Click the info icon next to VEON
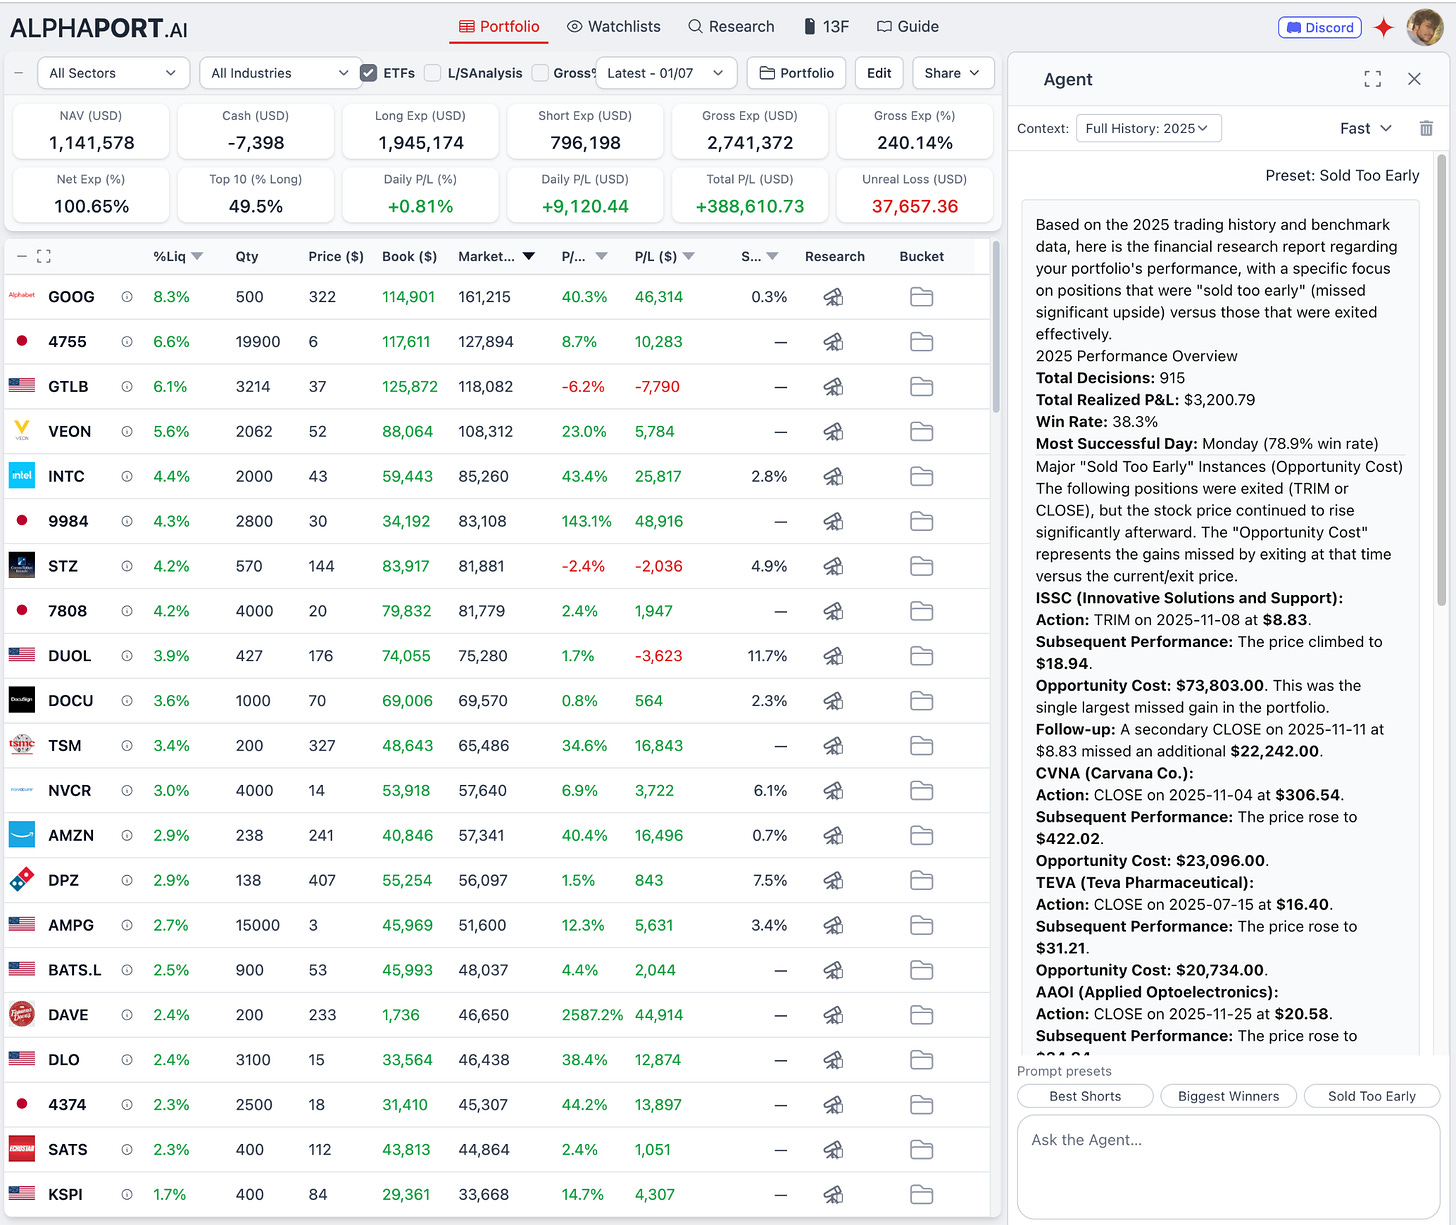Viewport: 1456px width, 1225px height. point(127,432)
